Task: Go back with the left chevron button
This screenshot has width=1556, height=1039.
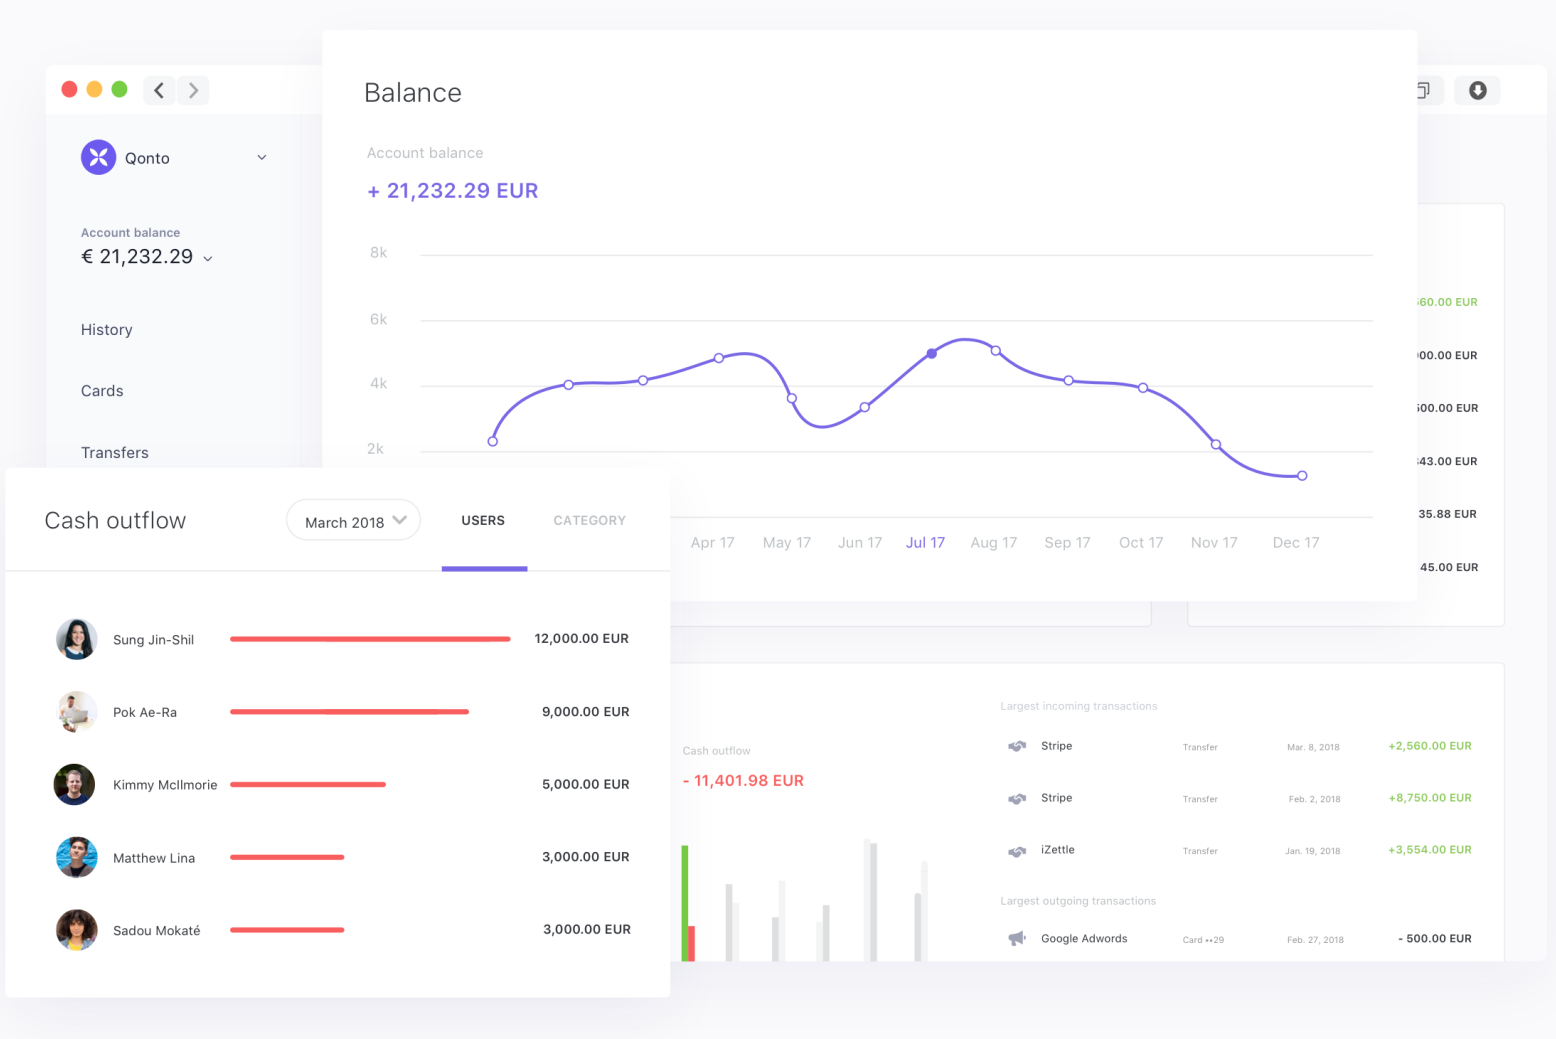Action: point(159,90)
